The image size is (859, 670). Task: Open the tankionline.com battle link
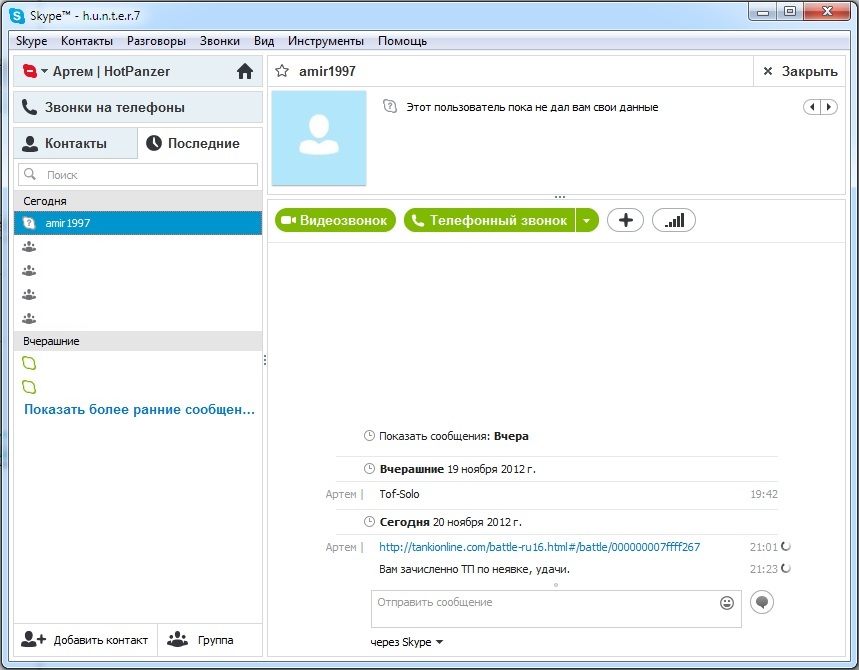pos(539,547)
